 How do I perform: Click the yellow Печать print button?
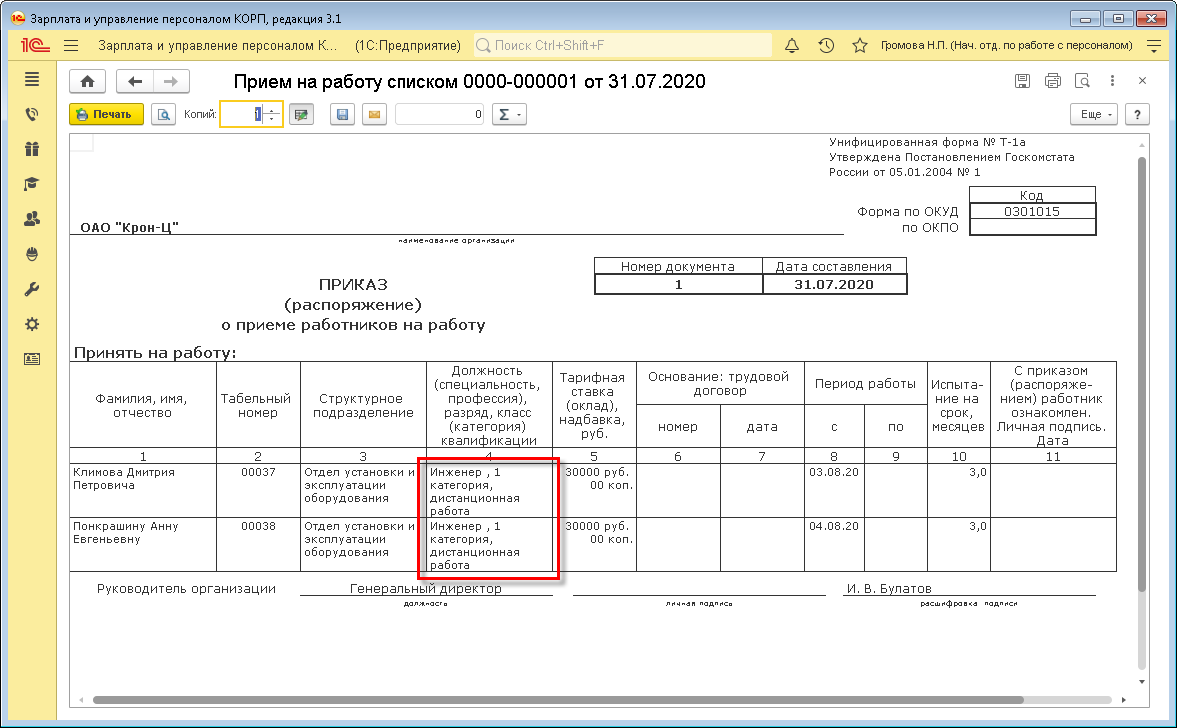pos(106,114)
